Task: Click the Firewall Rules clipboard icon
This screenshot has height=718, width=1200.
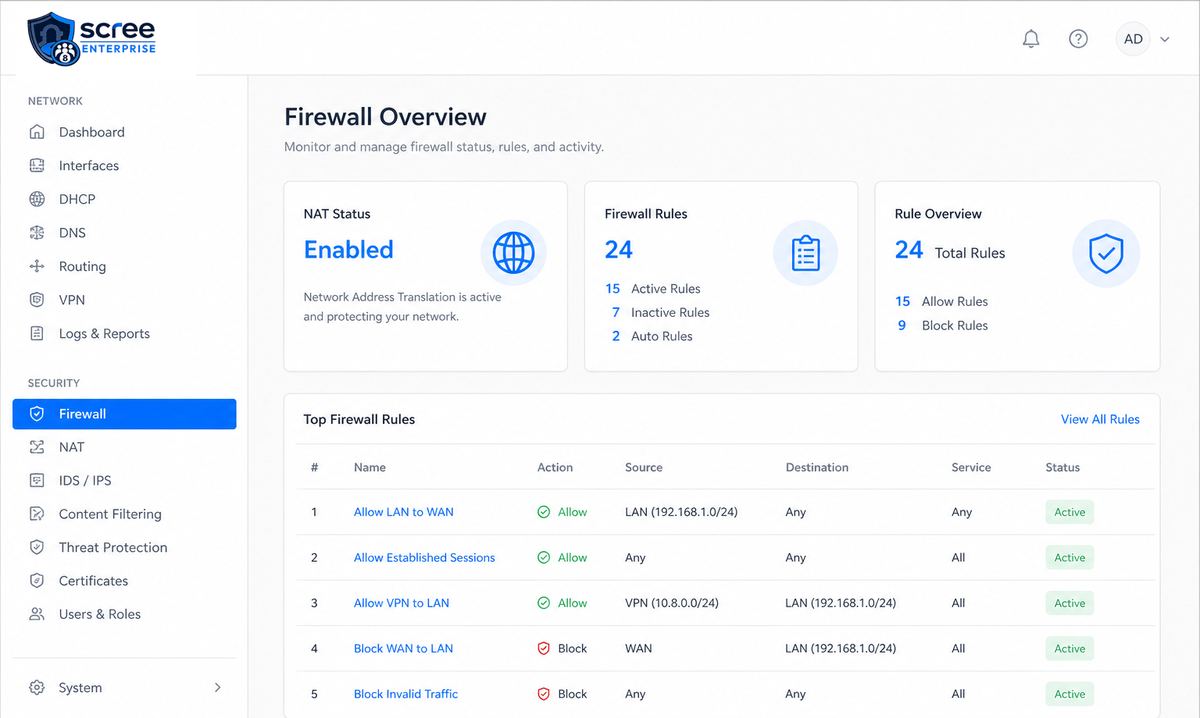Action: coord(805,254)
